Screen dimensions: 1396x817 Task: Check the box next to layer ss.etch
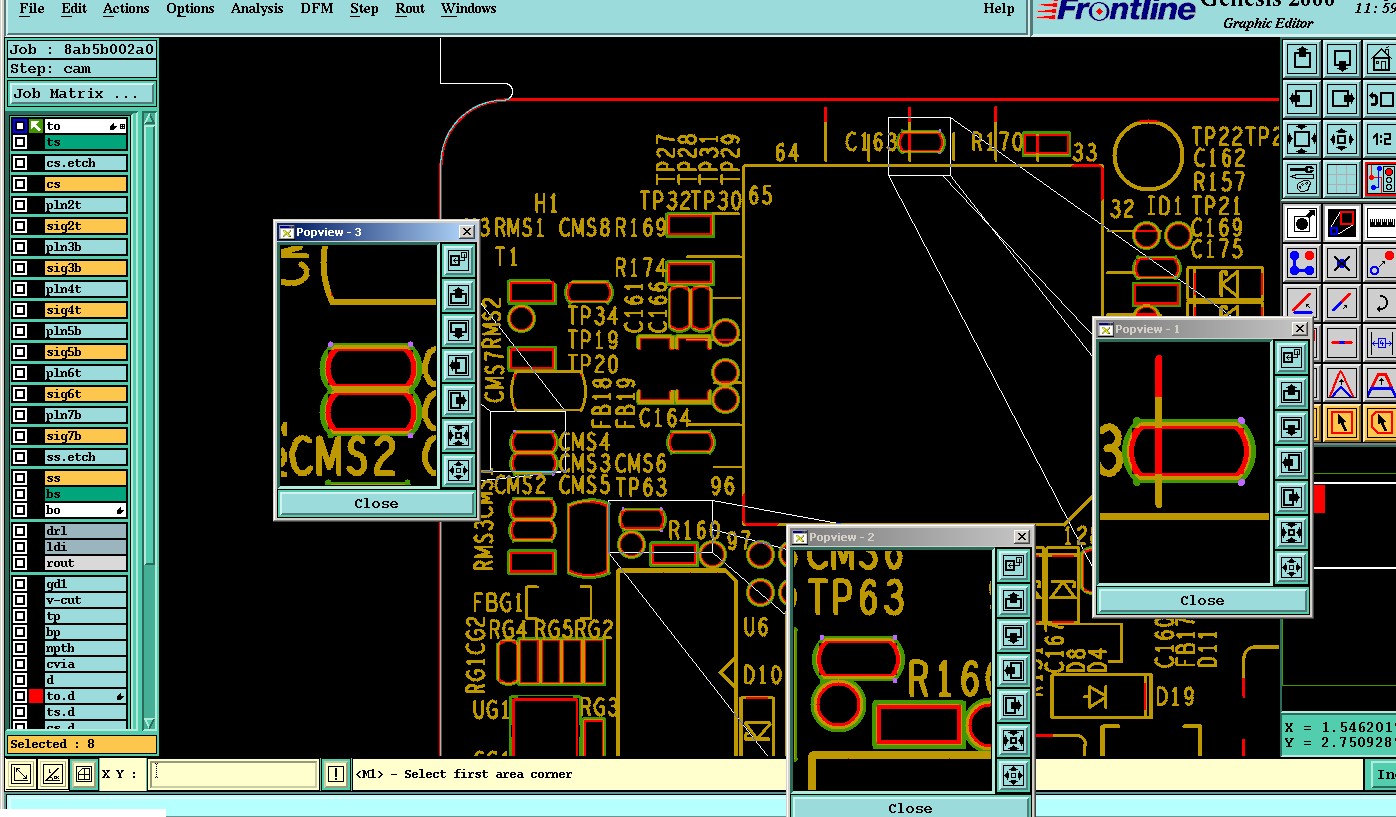click(x=20, y=457)
